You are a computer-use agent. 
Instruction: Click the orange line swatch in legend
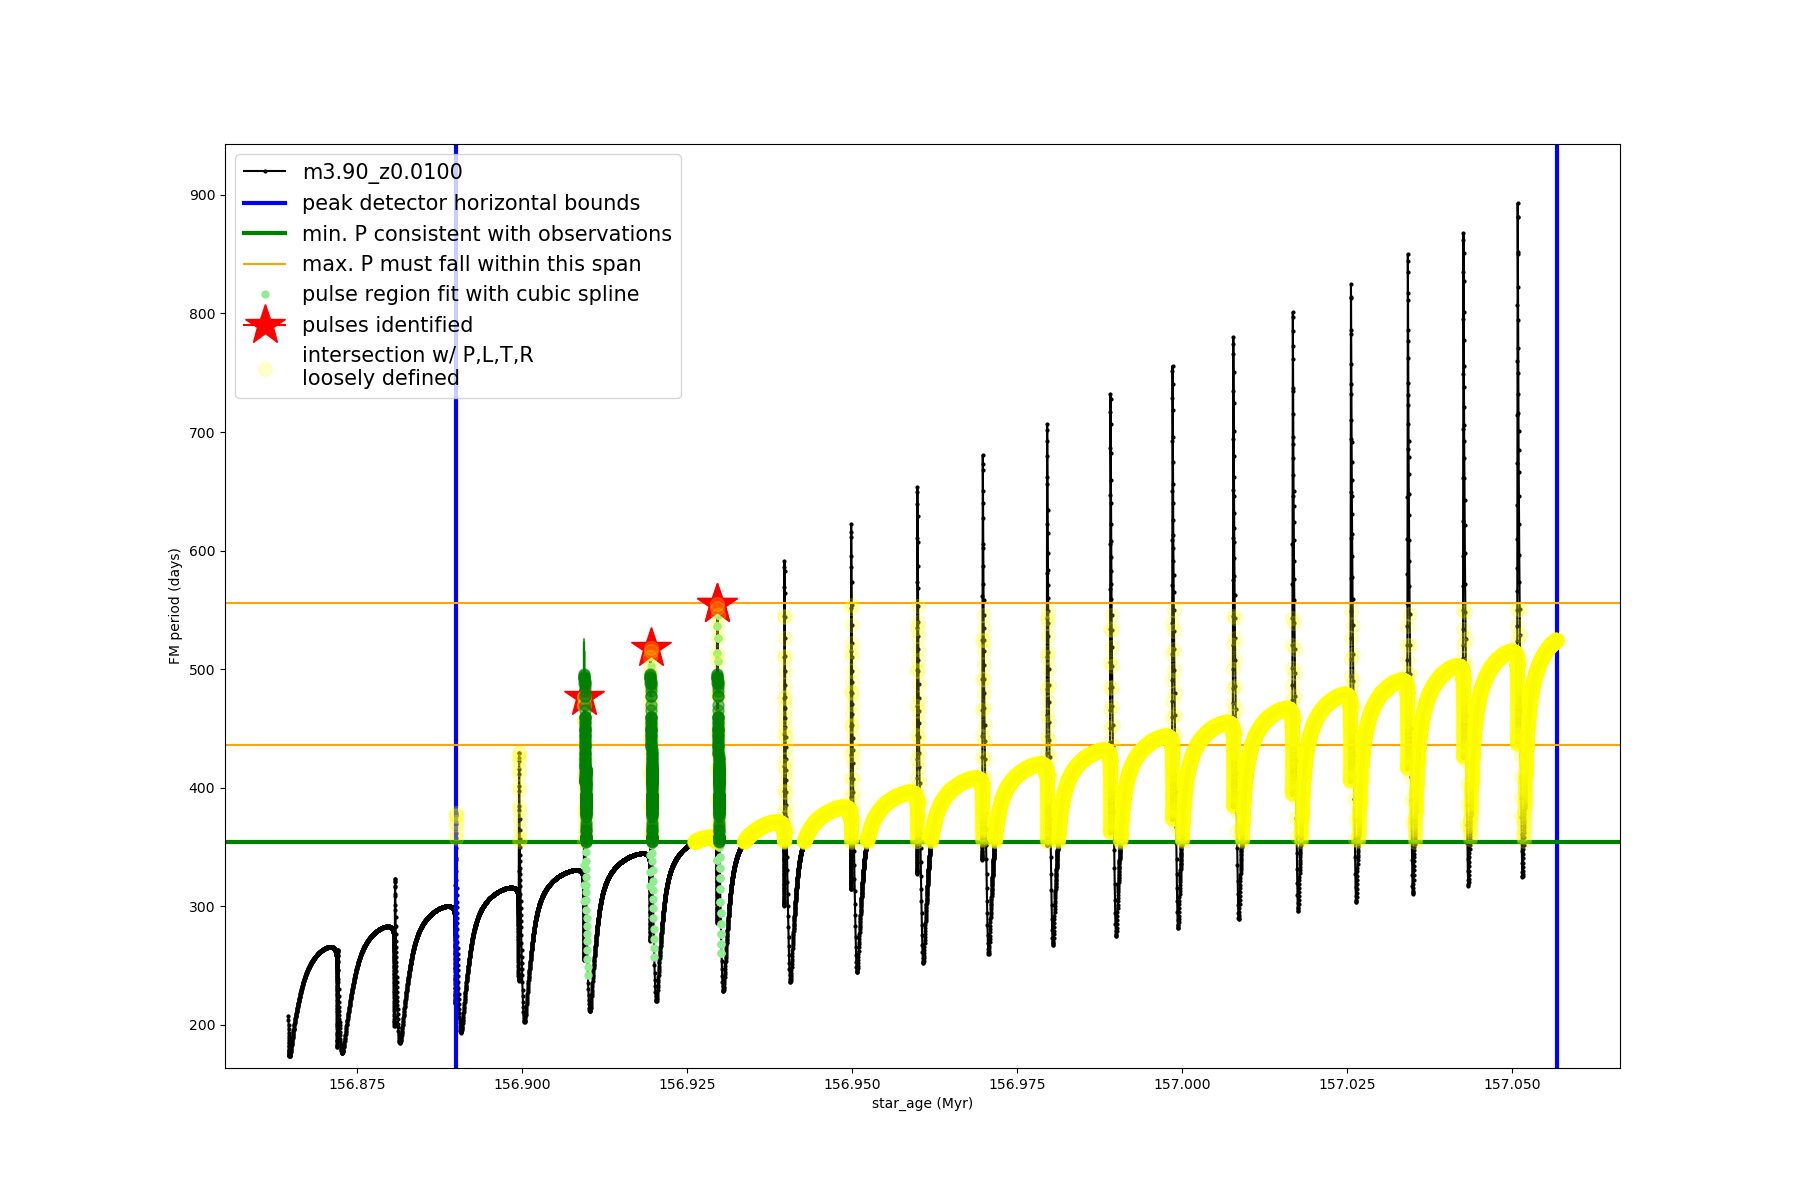(265, 264)
